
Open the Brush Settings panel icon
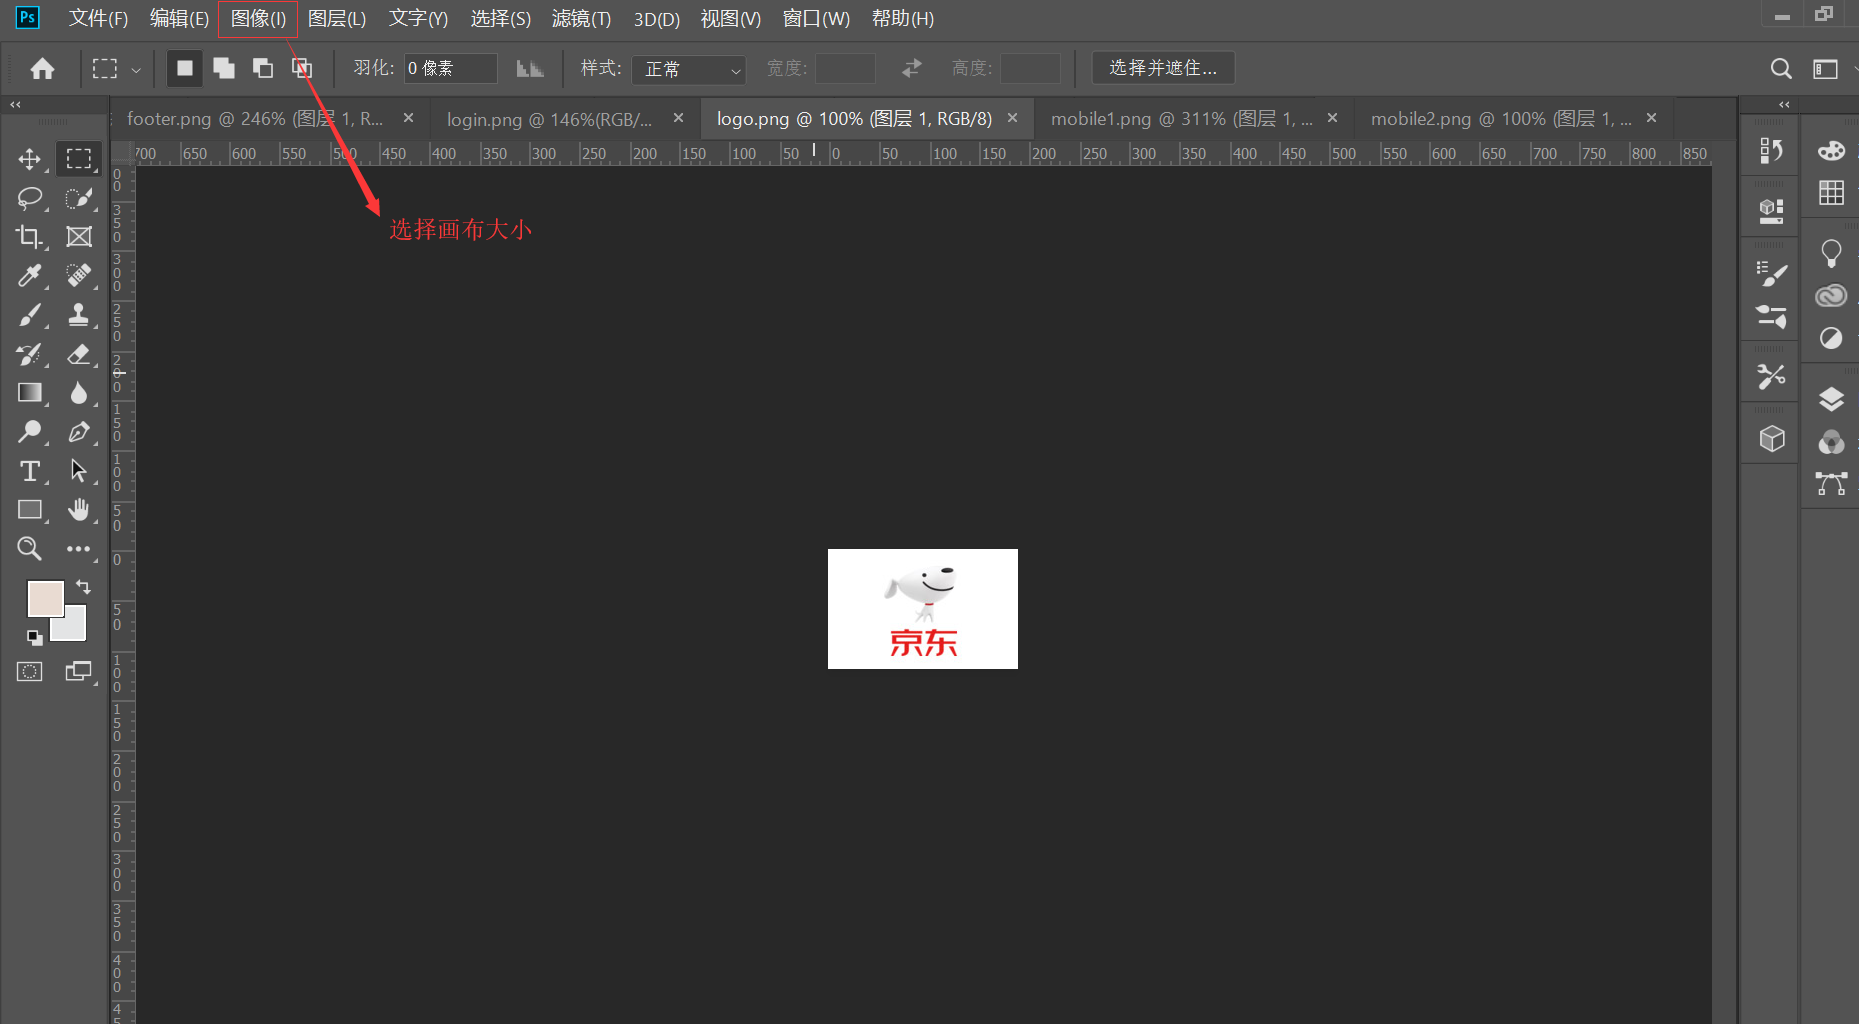pyautogui.click(x=1771, y=273)
